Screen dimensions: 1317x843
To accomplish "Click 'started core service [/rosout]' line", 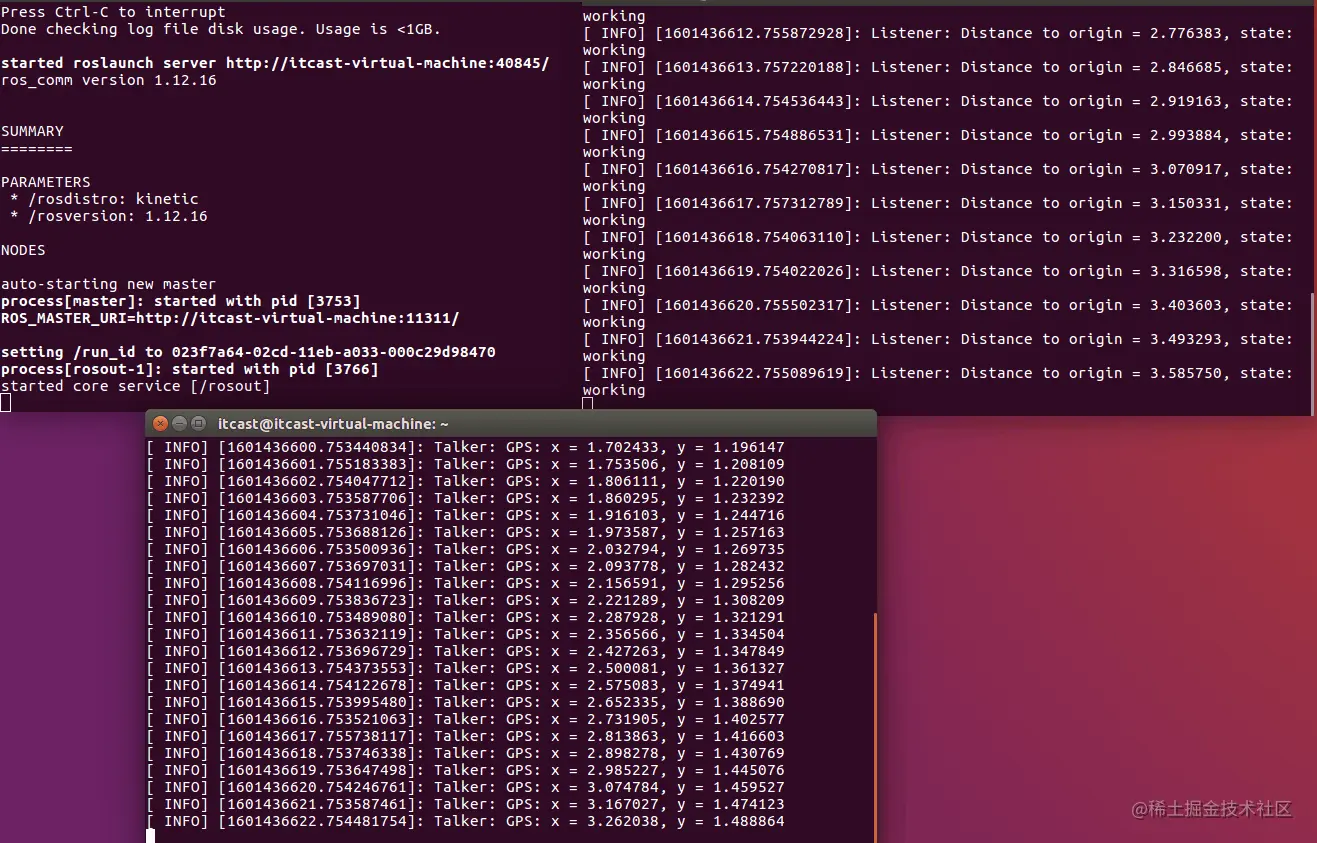I will tap(135, 386).
